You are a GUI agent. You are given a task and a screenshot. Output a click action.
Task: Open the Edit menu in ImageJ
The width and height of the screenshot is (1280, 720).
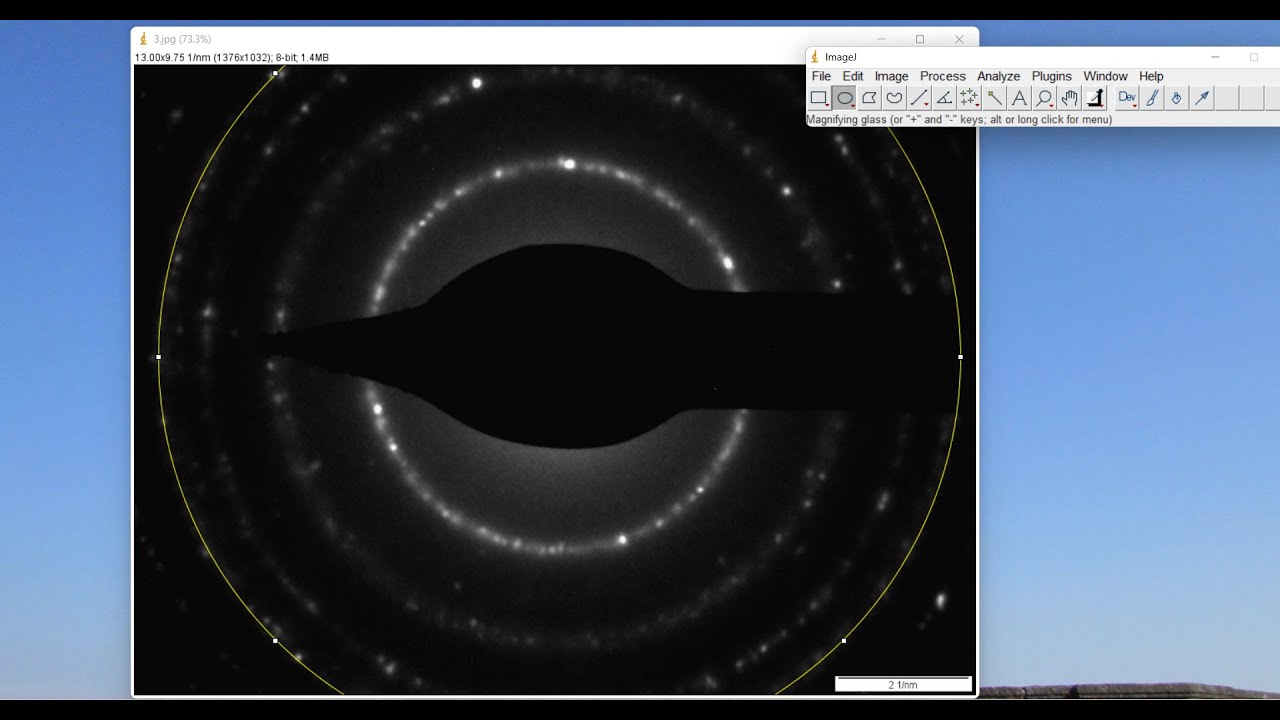point(853,76)
